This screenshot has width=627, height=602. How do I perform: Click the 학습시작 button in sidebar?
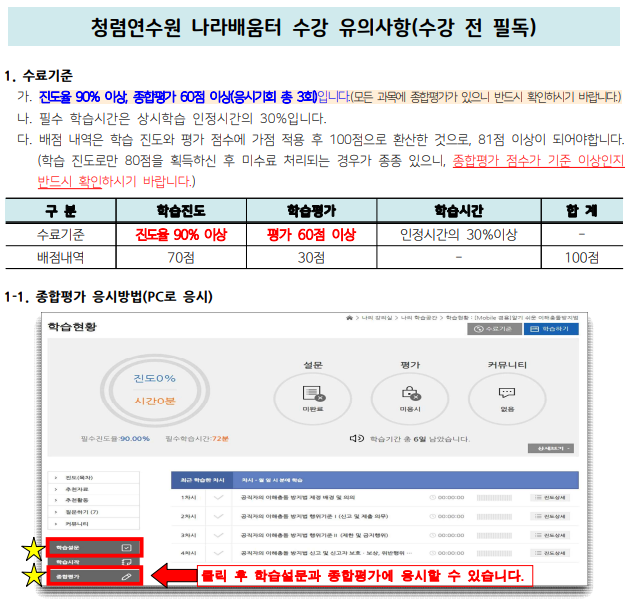(x=94, y=562)
